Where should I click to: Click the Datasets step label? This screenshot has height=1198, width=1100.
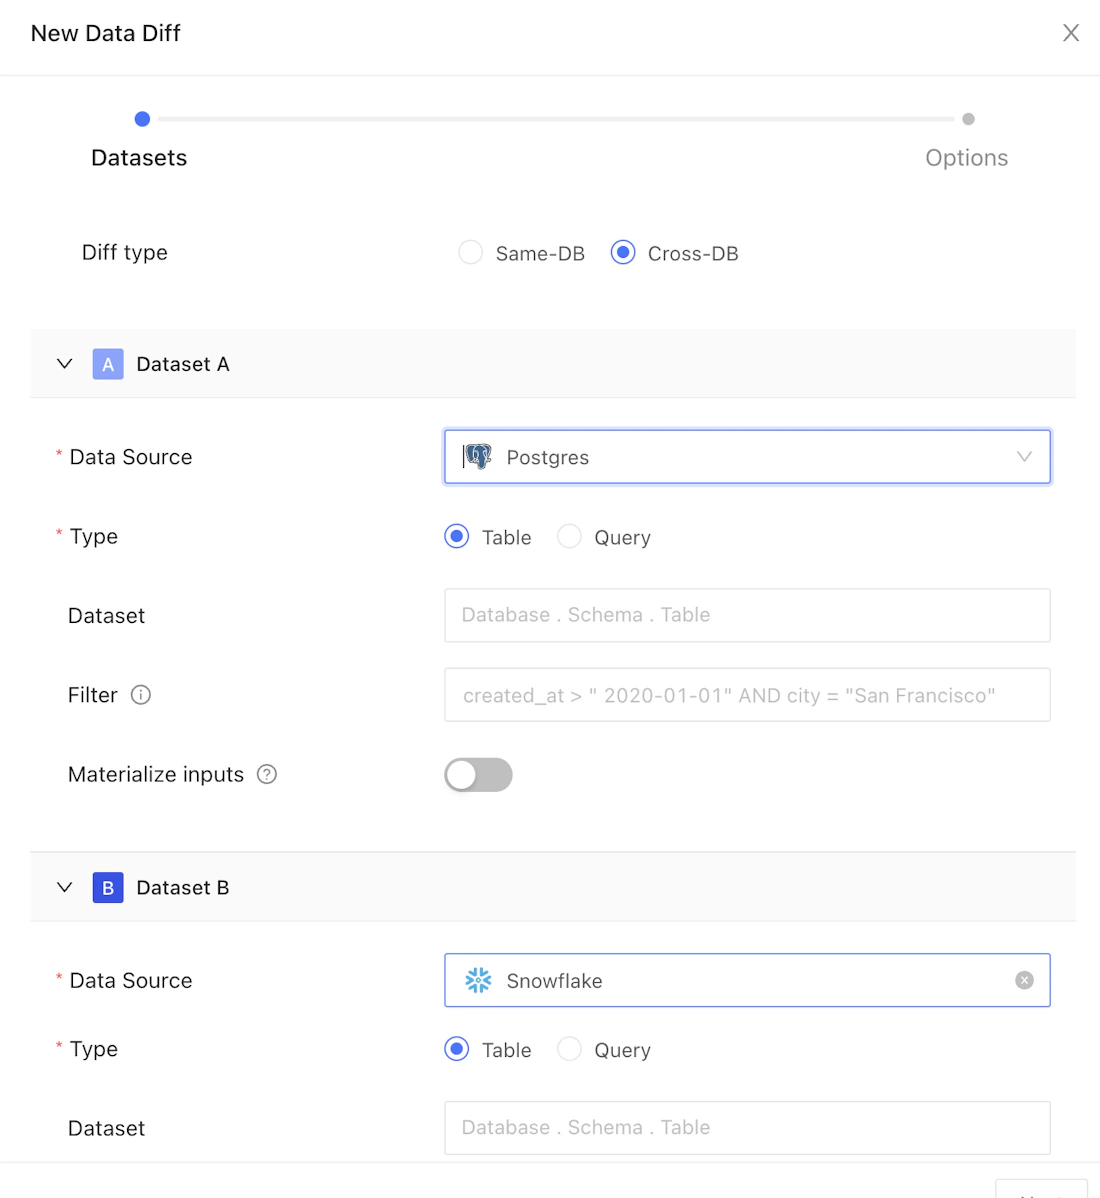(139, 157)
